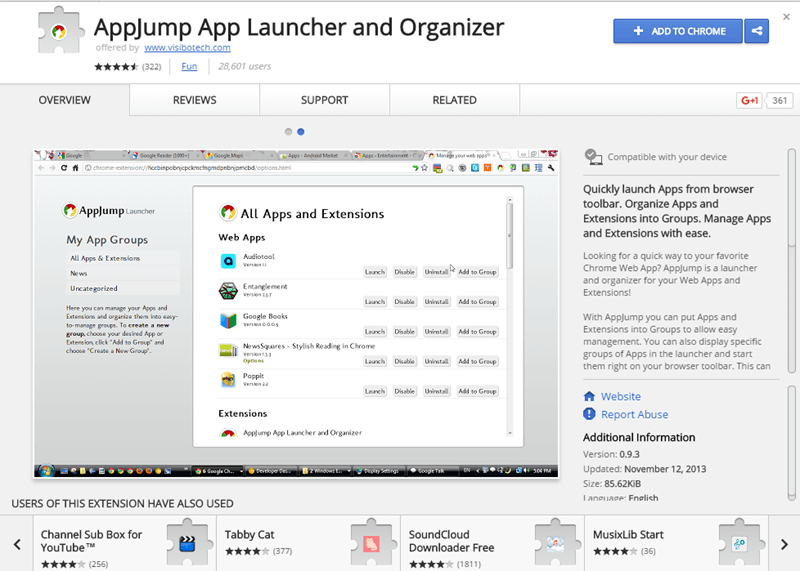The height and width of the screenshot is (571, 800).
Task: Open SoundCloud Downloader Free card
Action: click(x=492, y=543)
